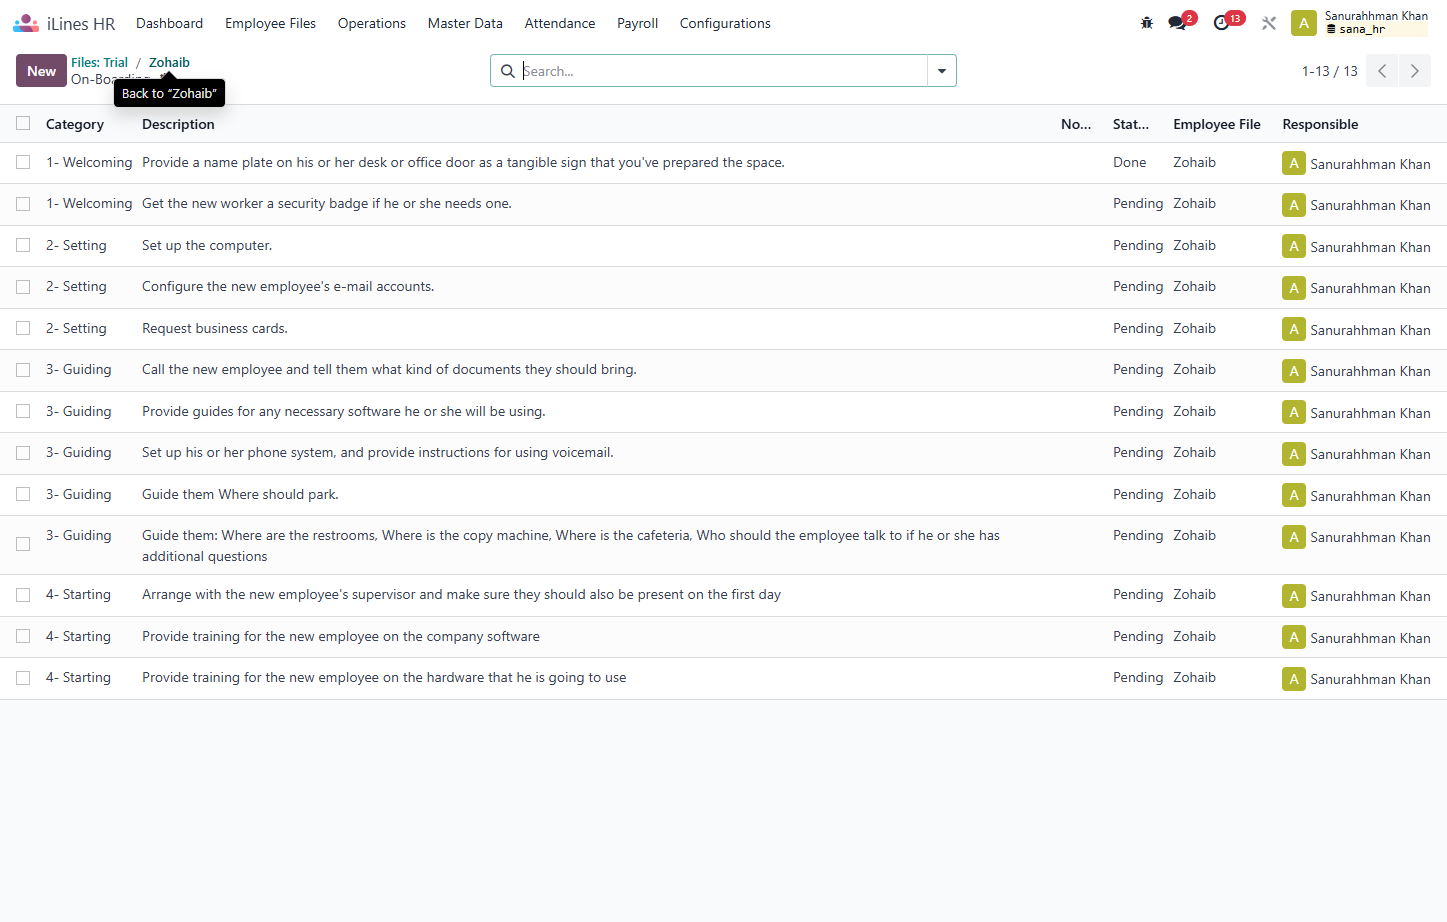This screenshot has width=1447, height=922.
Task: Open user avatar in the top bar
Action: (1304, 23)
